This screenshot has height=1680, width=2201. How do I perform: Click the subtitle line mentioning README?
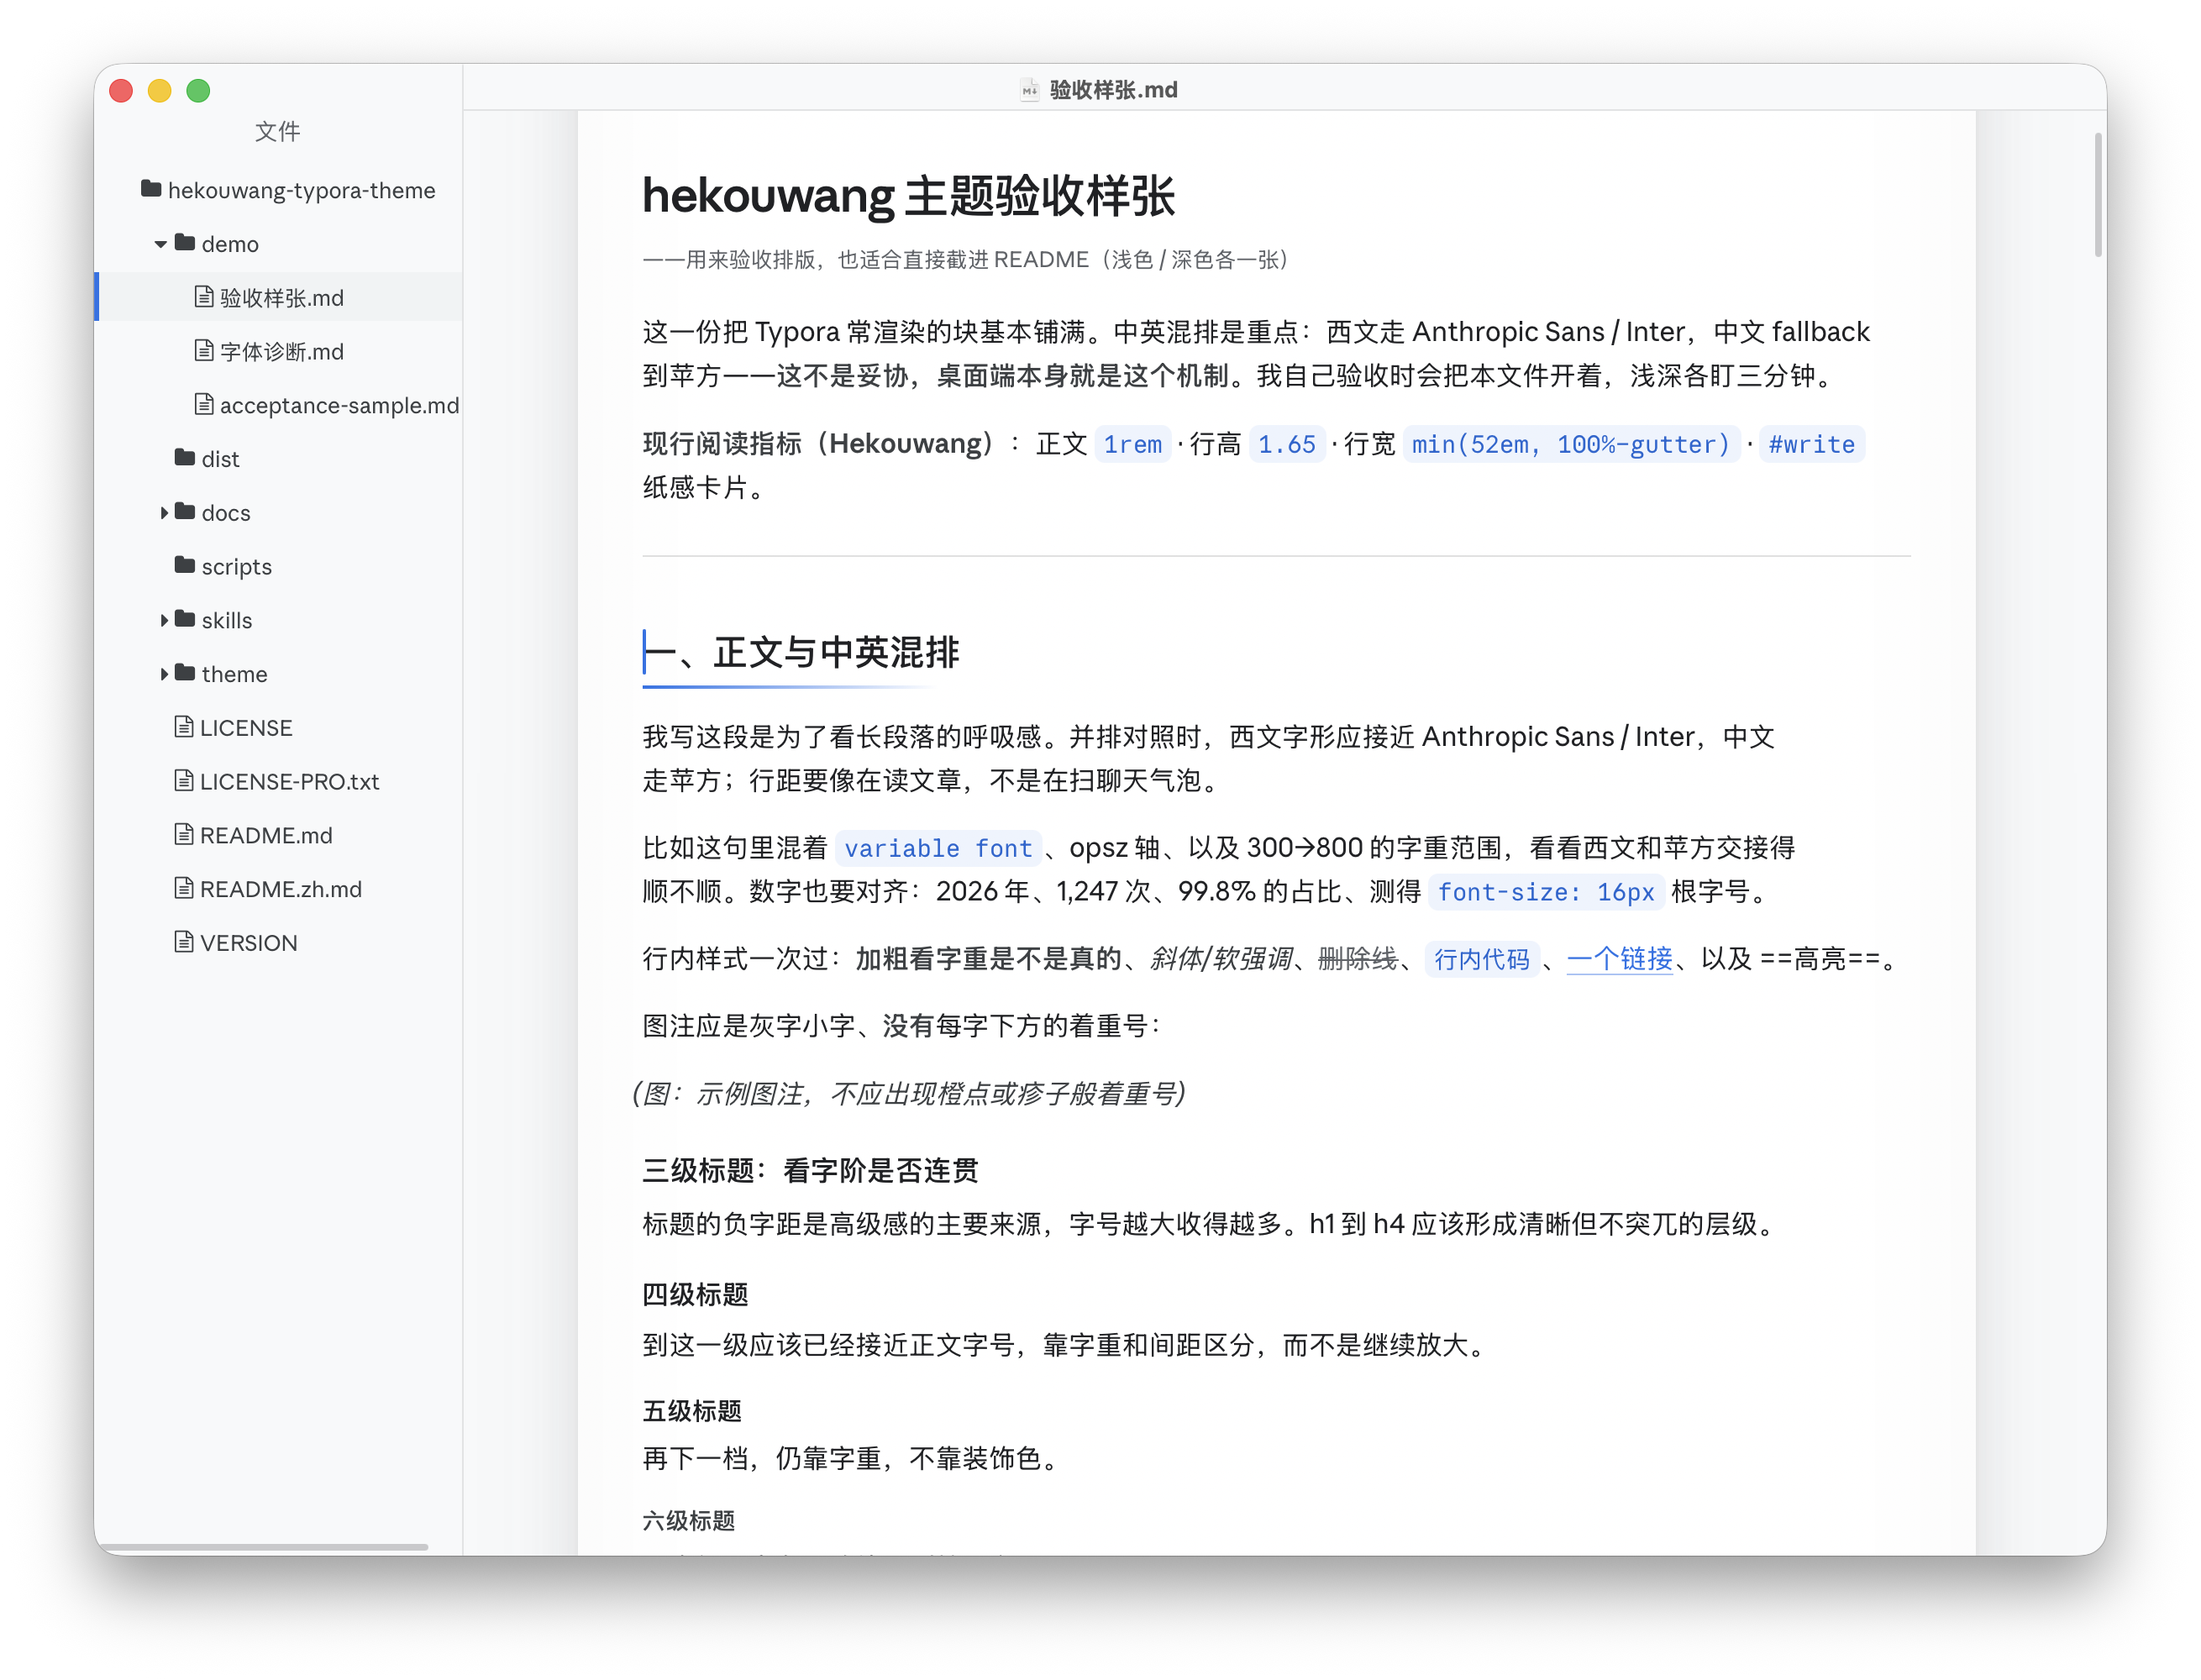(x=965, y=260)
